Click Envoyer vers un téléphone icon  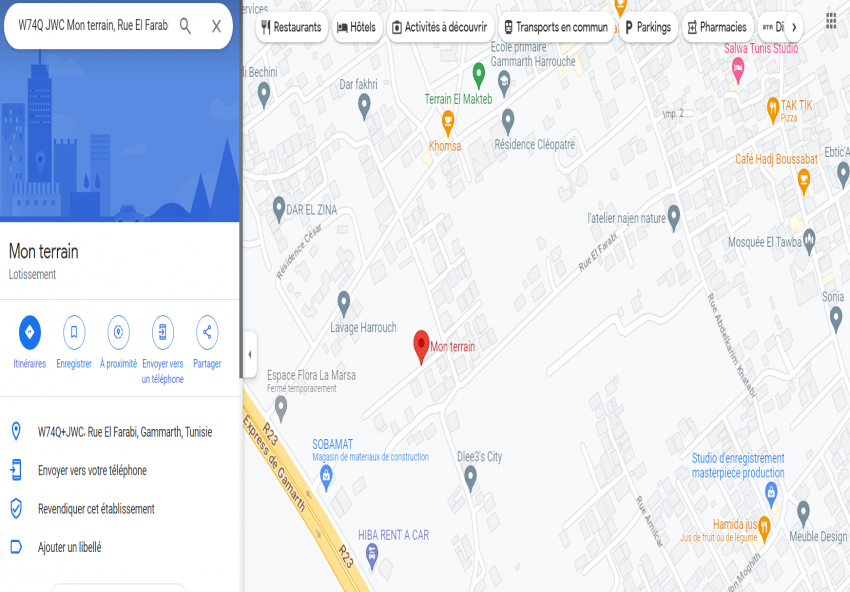(x=163, y=332)
